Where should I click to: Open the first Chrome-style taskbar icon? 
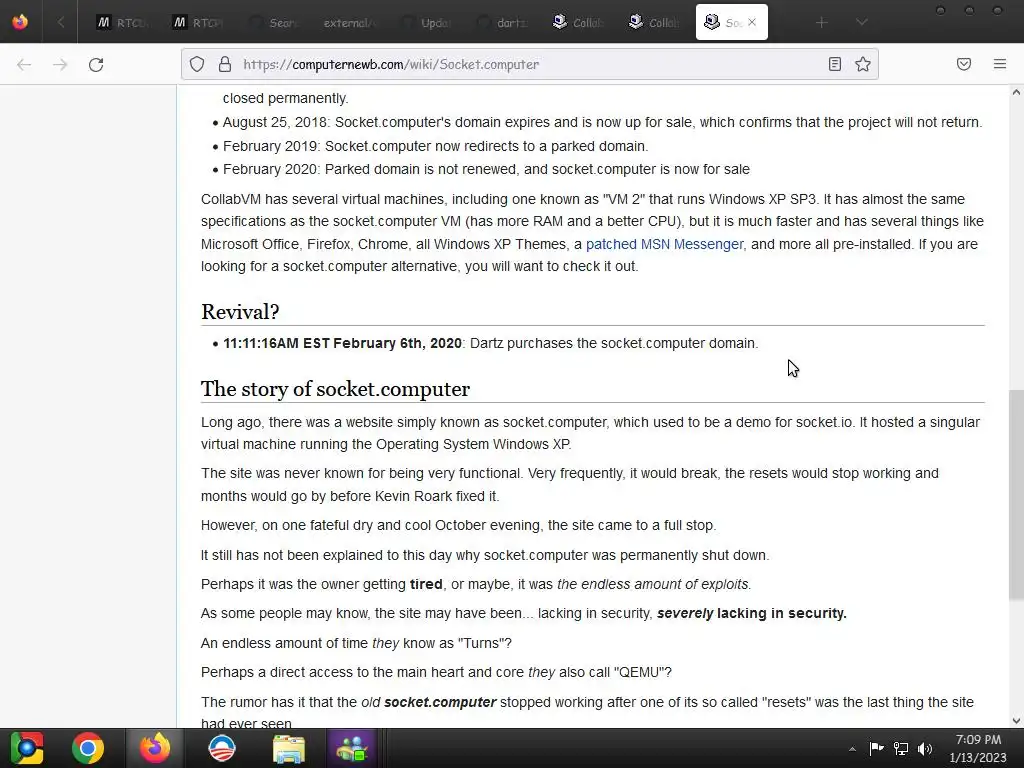(27, 748)
